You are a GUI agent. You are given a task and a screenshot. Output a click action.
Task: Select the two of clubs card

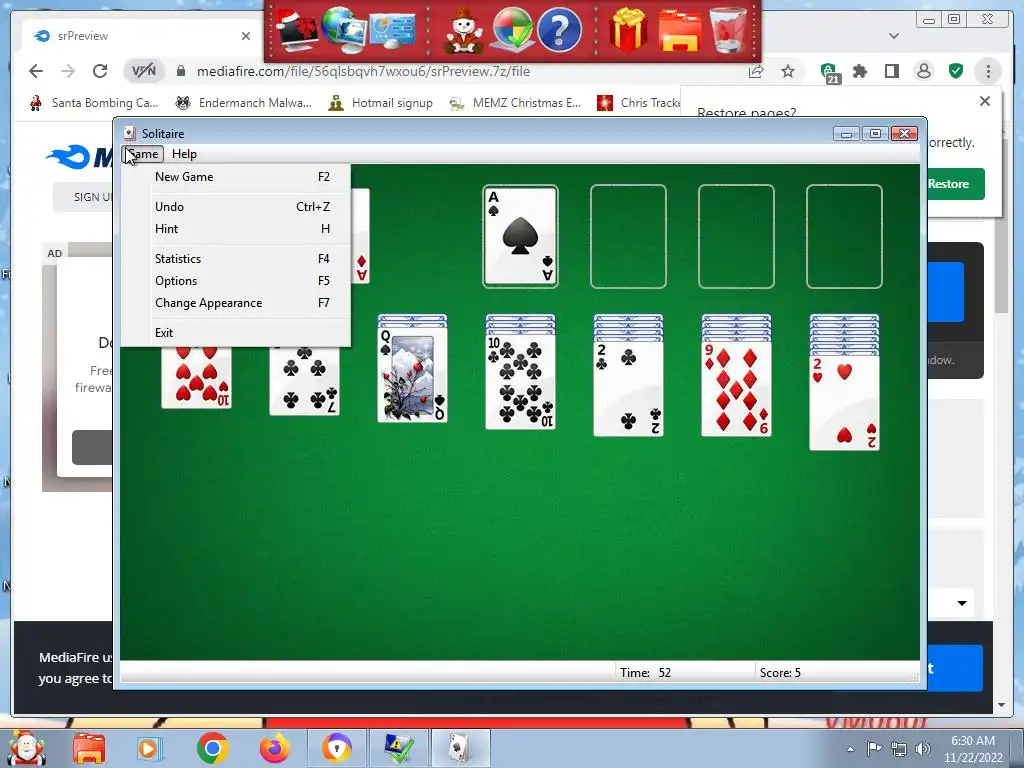point(628,389)
